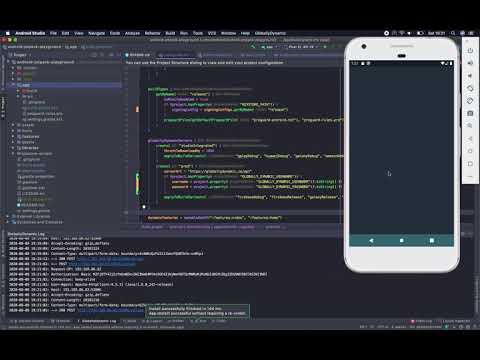This screenshot has height=360, width=480.
Task: Click the build hammer icon in toolbar
Action: 253,47
